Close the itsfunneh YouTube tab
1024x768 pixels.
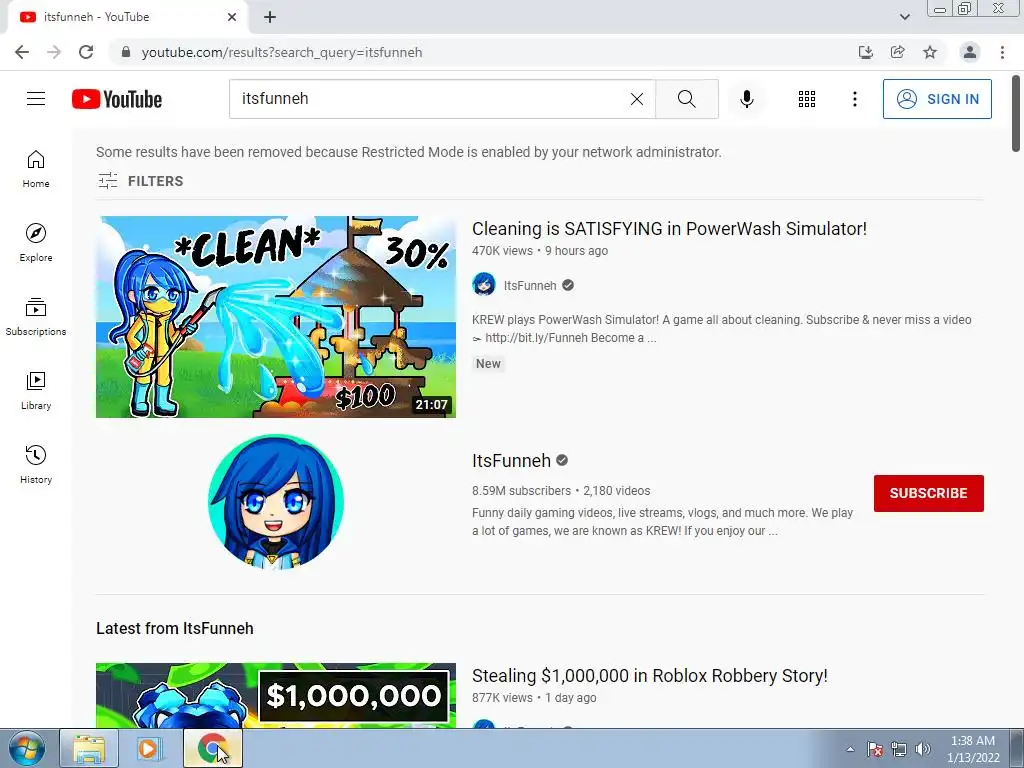(232, 17)
